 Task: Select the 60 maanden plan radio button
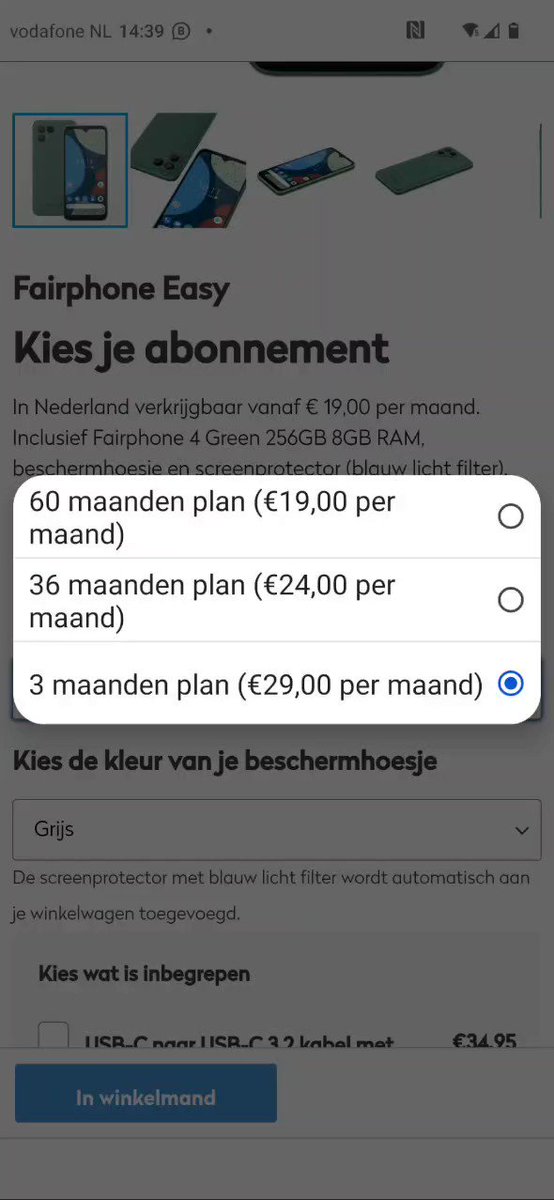pos(511,516)
